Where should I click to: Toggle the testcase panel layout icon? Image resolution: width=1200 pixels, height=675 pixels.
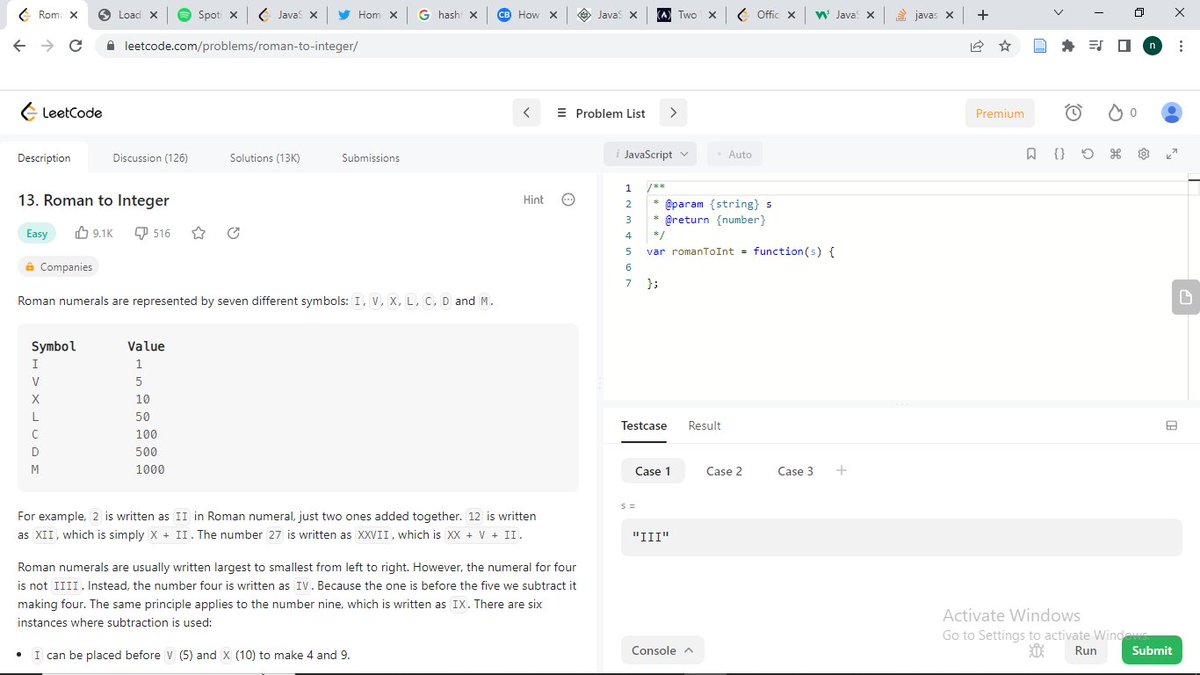click(x=1171, y=426)
